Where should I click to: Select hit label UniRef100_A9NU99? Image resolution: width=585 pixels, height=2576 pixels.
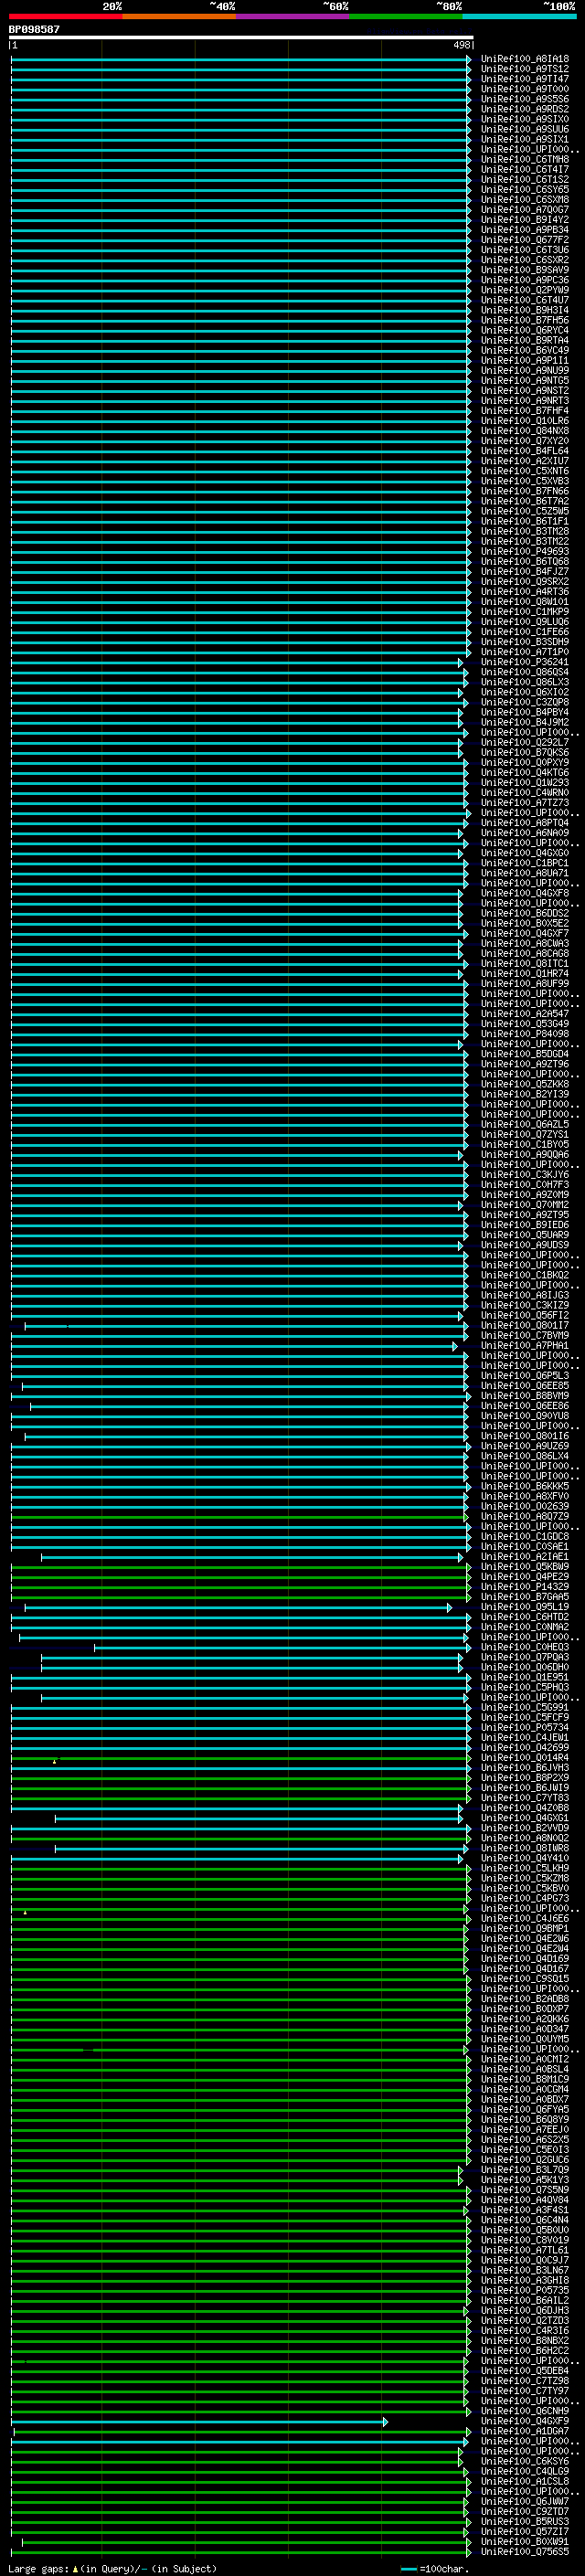(525, 370)
